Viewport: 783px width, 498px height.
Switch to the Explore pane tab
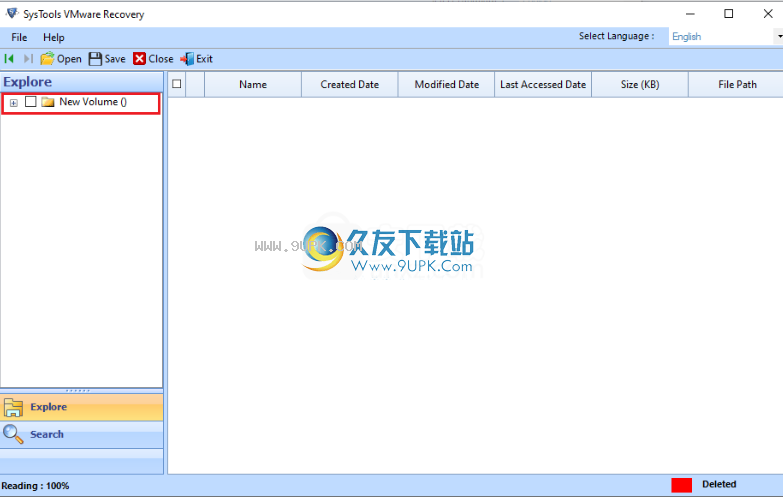click(x=81, y=407)
